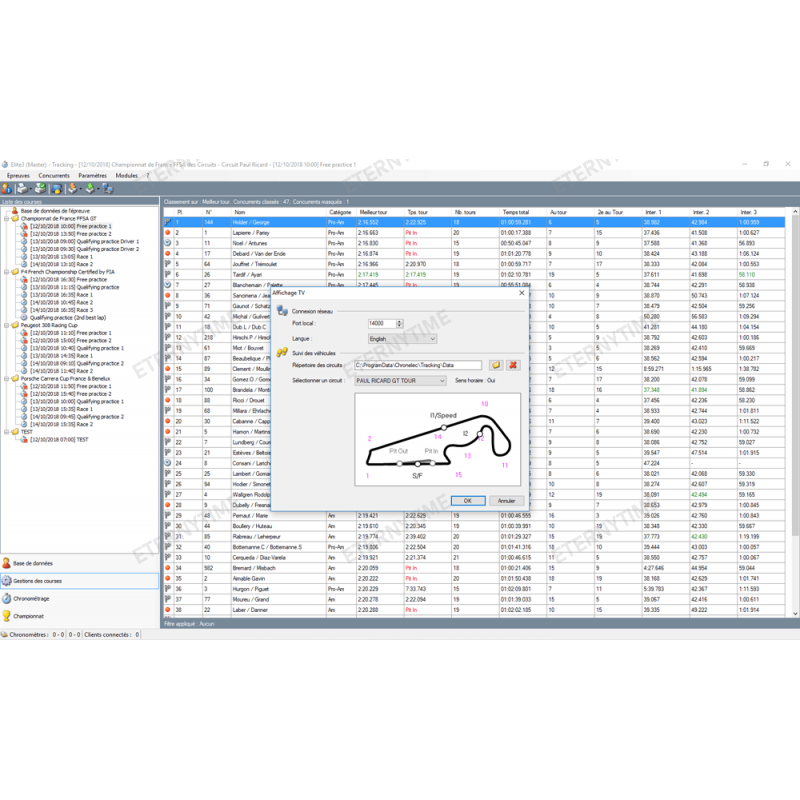Open the printer icon dropdown arrow

[x=30, y=189]
